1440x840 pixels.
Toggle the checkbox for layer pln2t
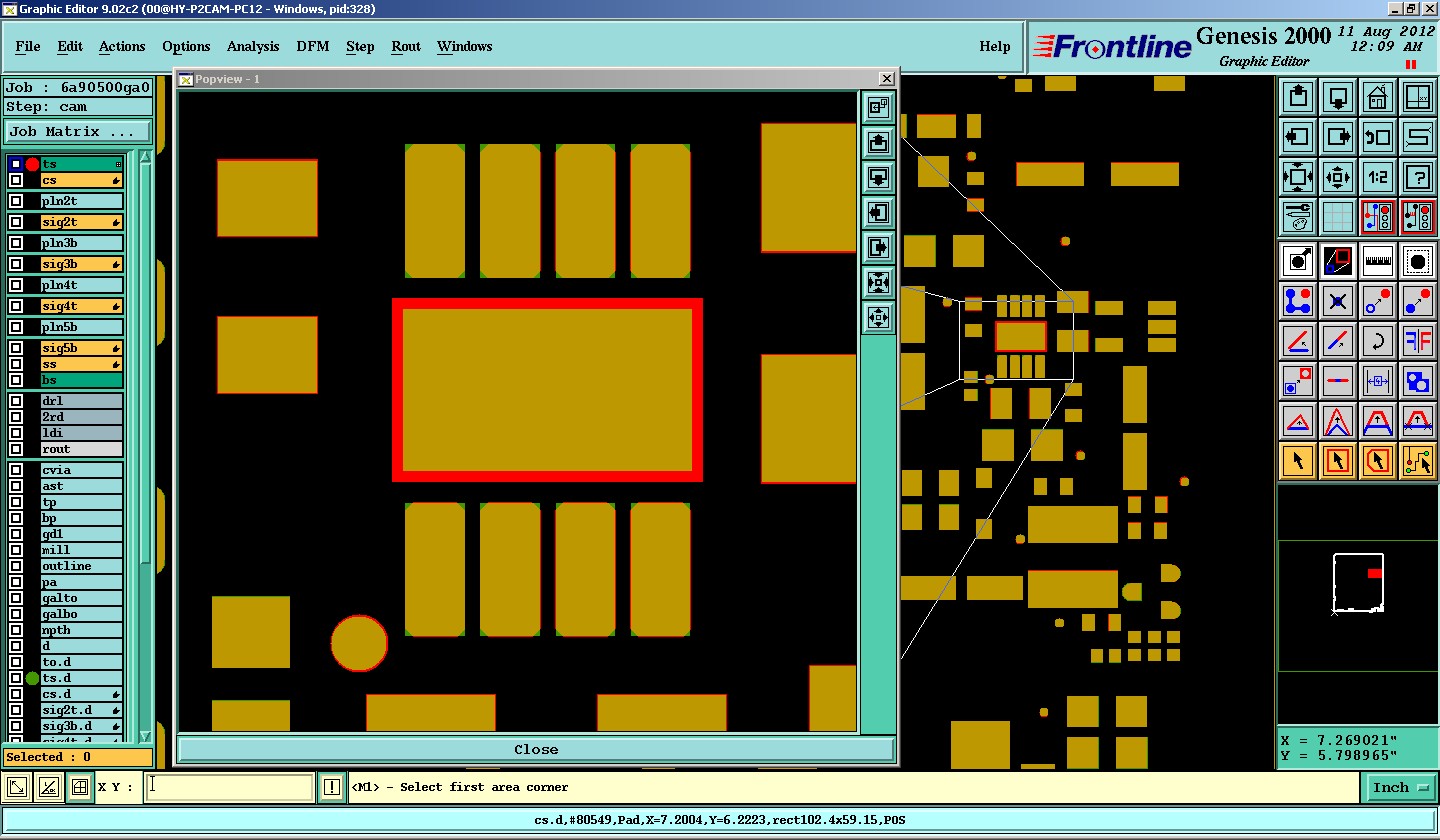tap(16, 201)
